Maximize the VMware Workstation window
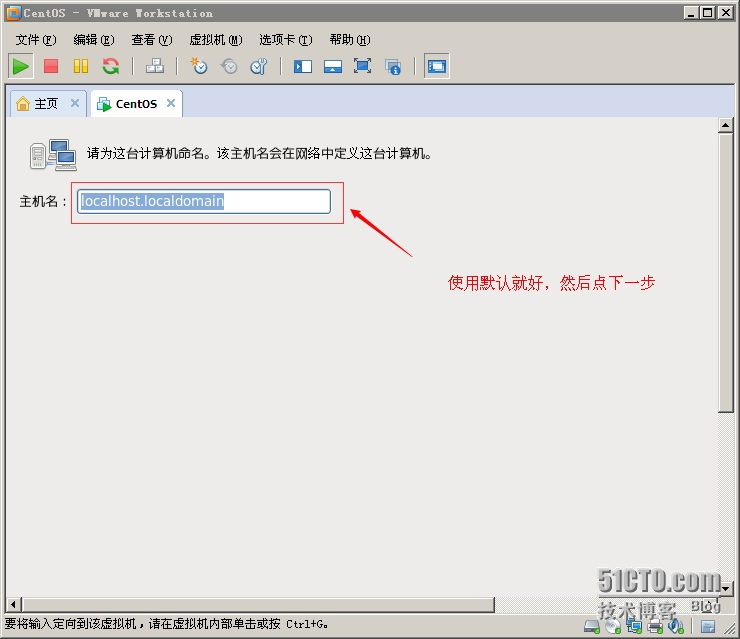The height and width of the screenshot is (639, 740). coord(707,13)
